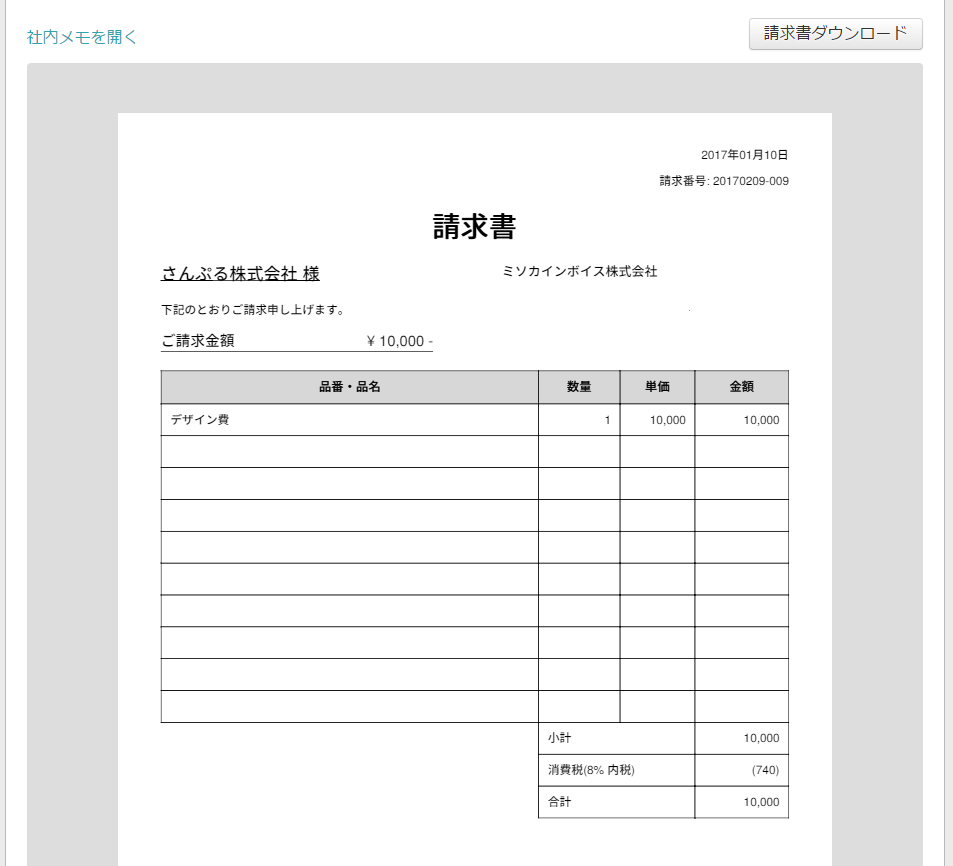Click the unit price in デザイン費 row
Viewport: 953px width, 866px height.
pos(667,420)
